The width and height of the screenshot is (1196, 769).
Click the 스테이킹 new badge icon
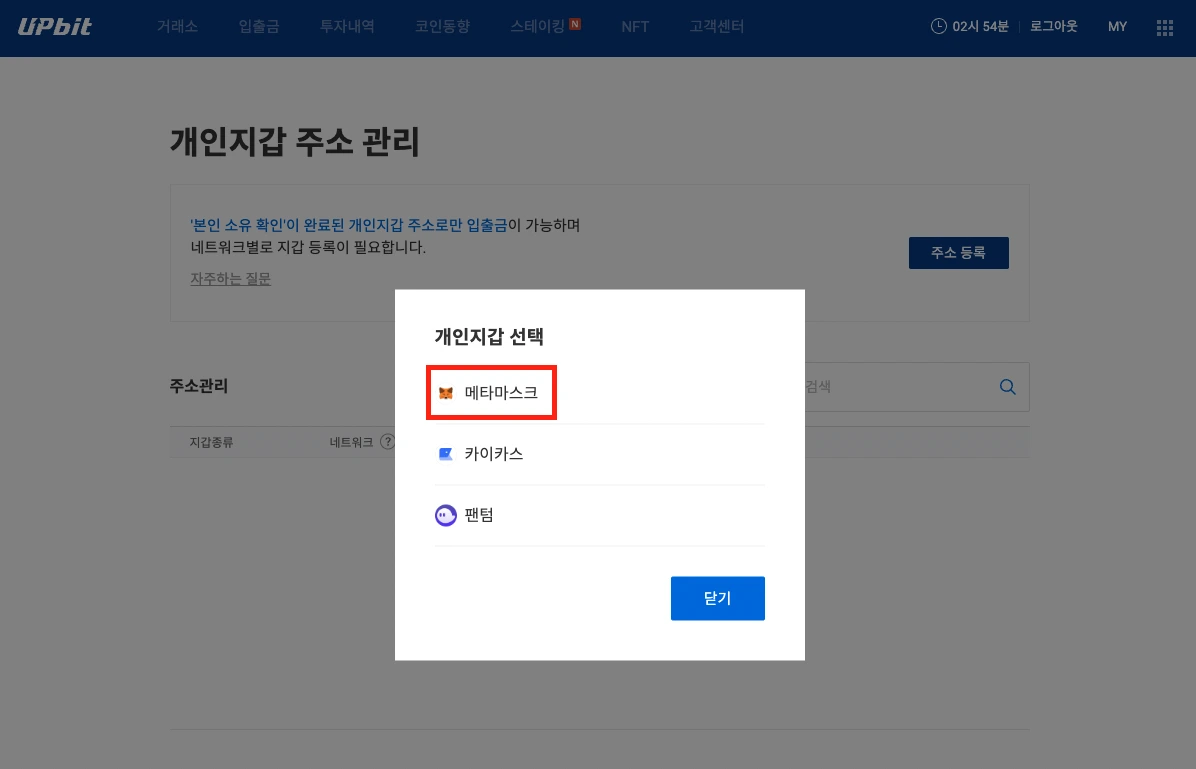pyautogui.click(x=575, y=24)
